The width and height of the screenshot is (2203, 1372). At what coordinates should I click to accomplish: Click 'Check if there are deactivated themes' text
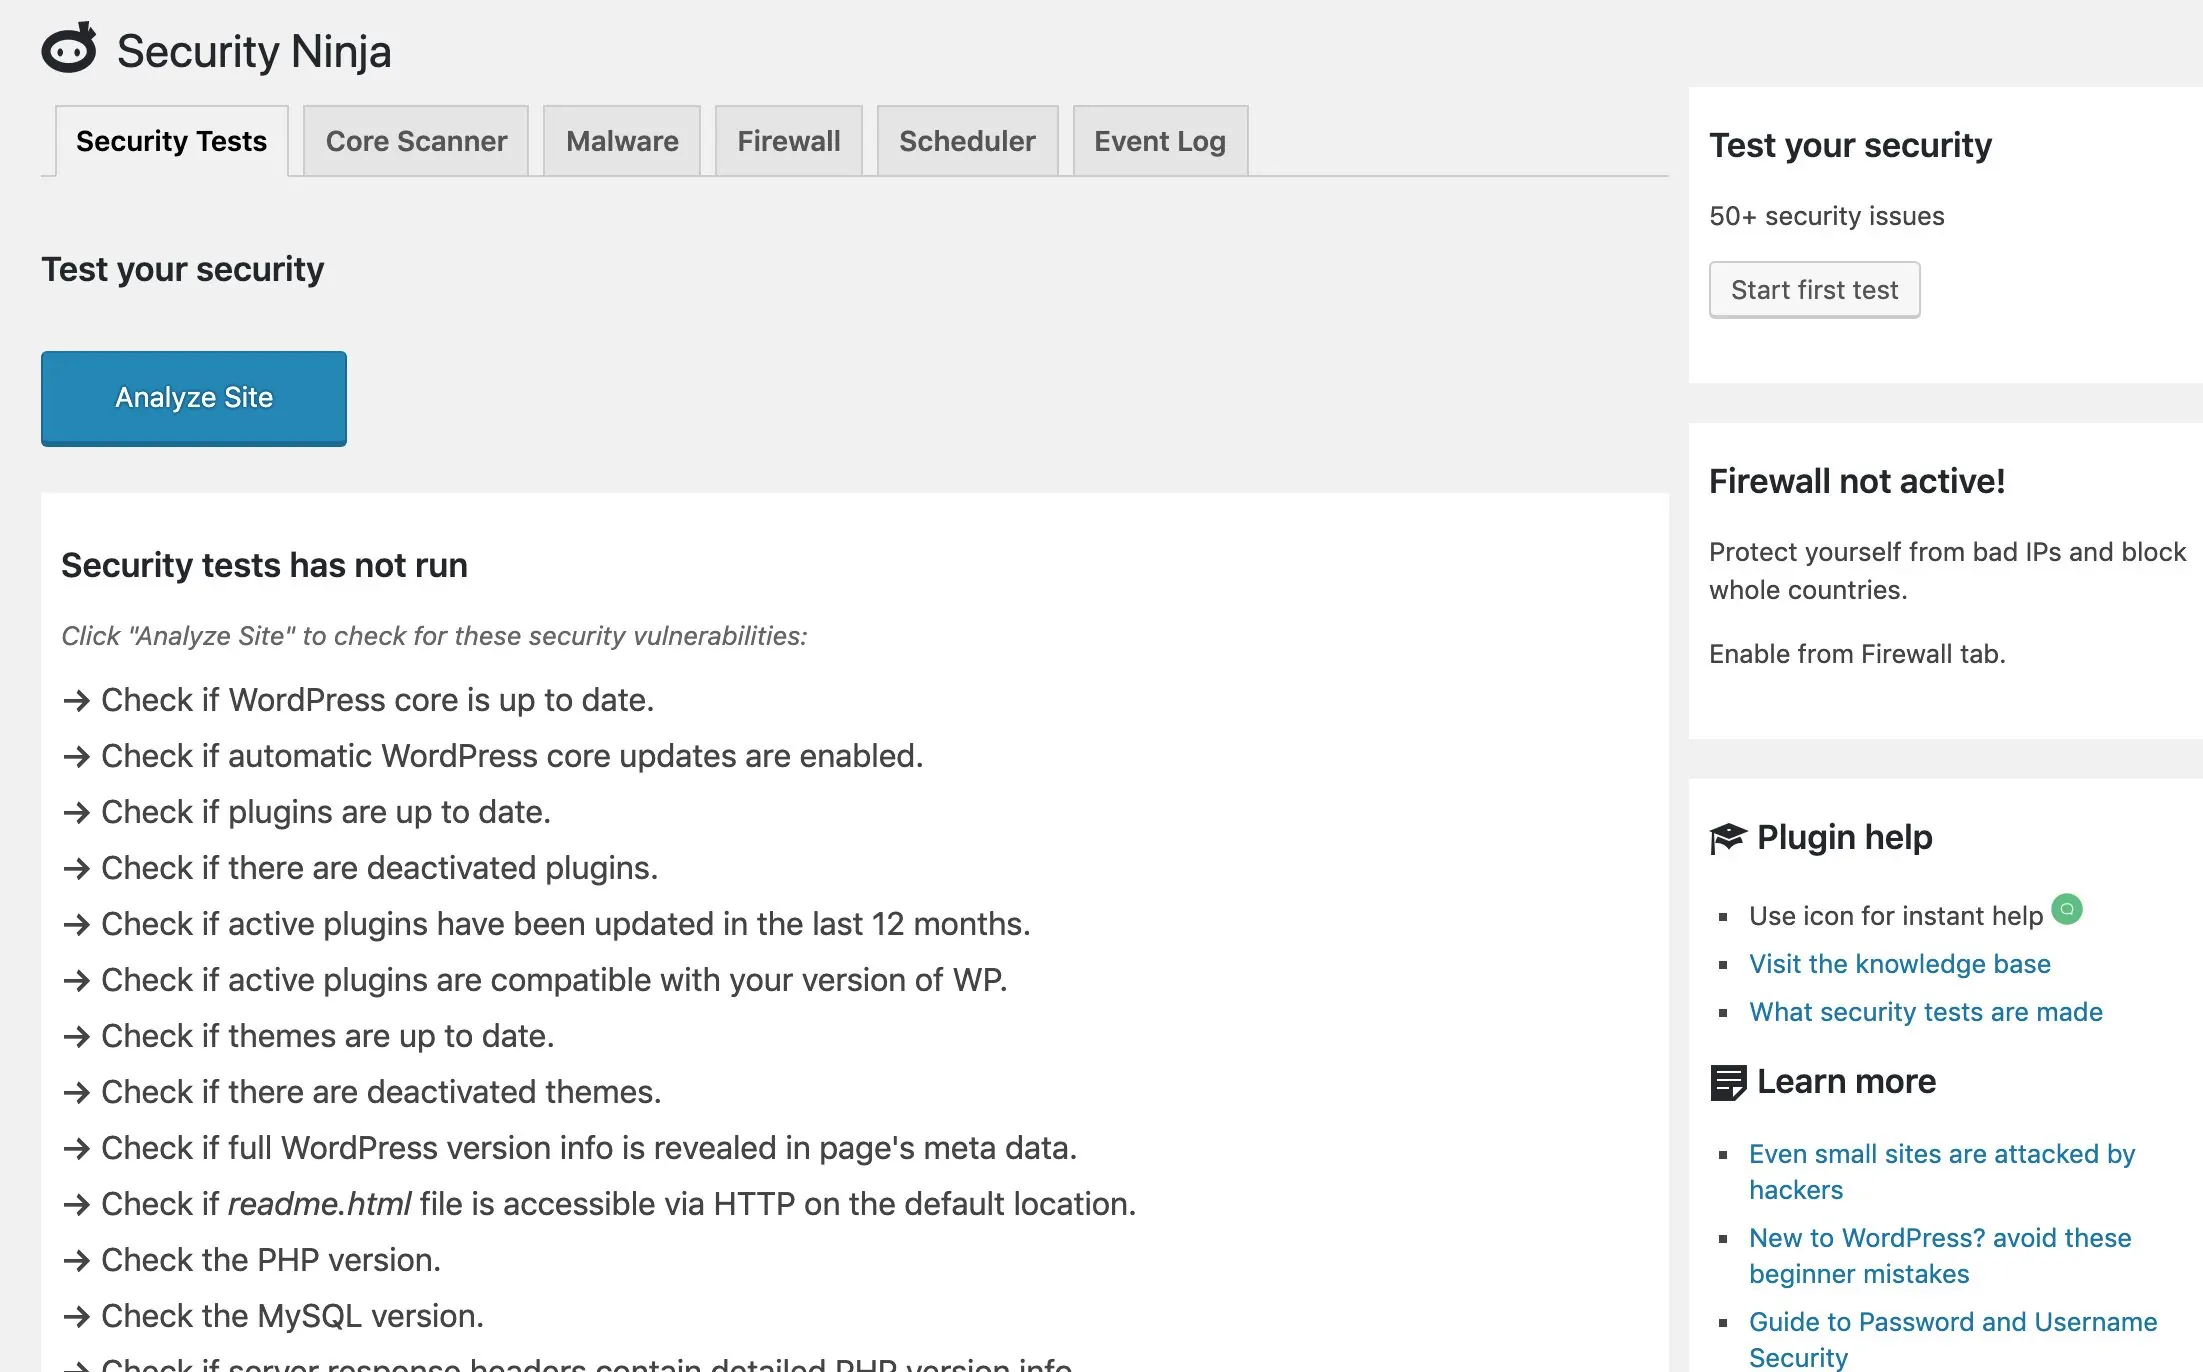click(x=381, y=1092)
